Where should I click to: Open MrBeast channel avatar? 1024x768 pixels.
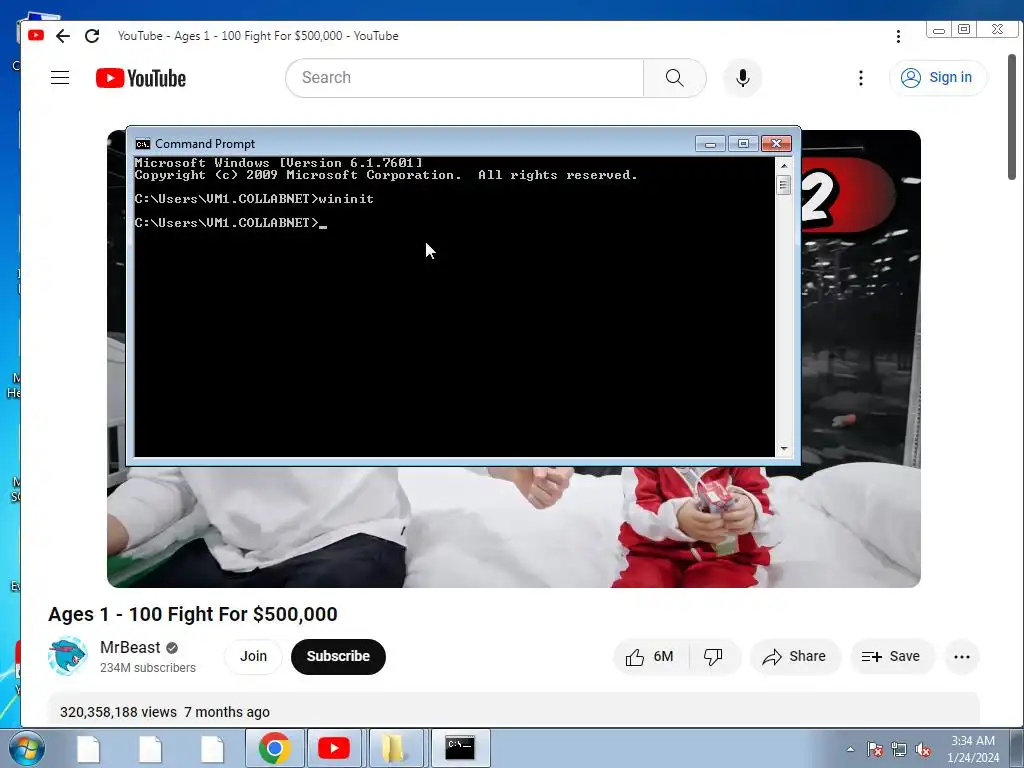click(67, 656)
